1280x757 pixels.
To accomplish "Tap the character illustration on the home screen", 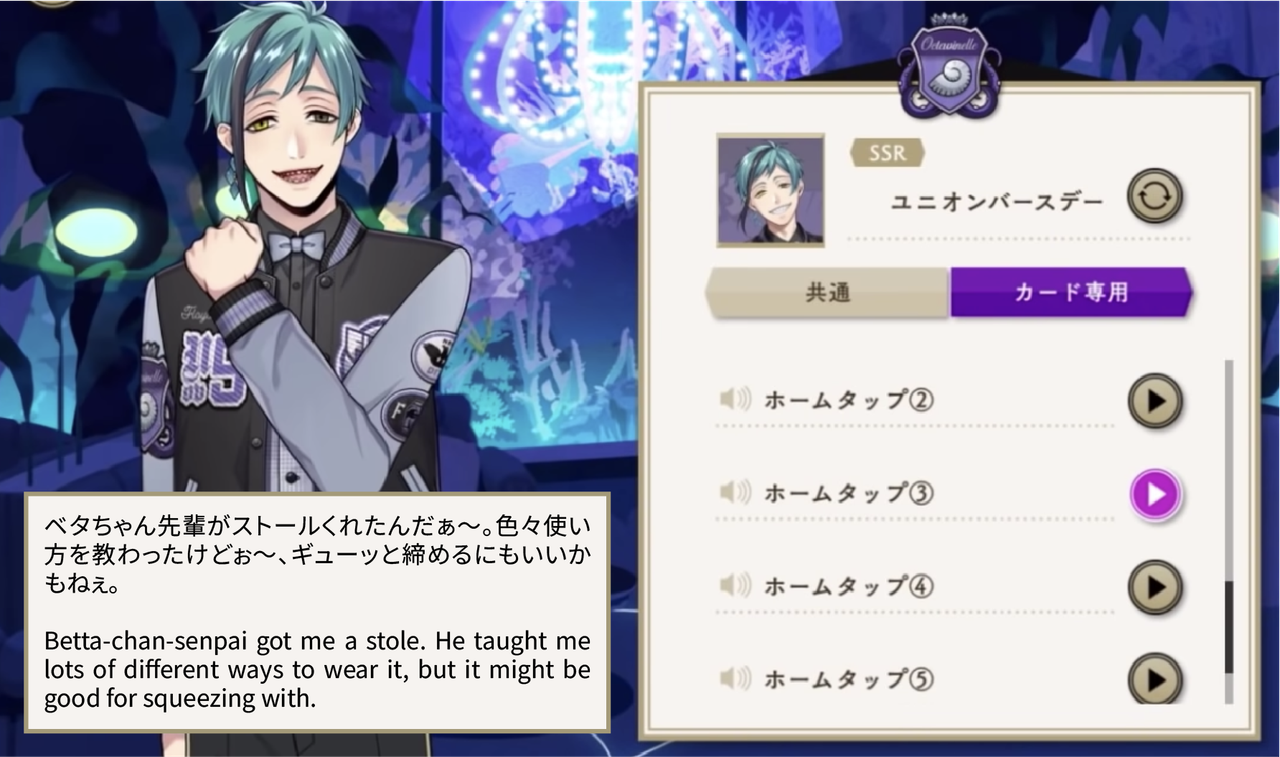I will pos(300,260).
